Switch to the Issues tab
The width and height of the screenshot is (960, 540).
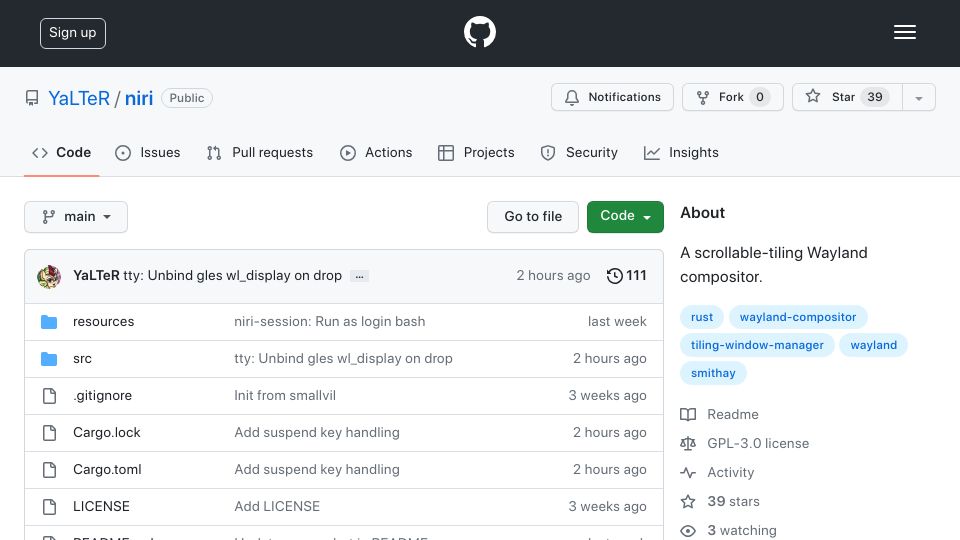[x=148, y=152]
